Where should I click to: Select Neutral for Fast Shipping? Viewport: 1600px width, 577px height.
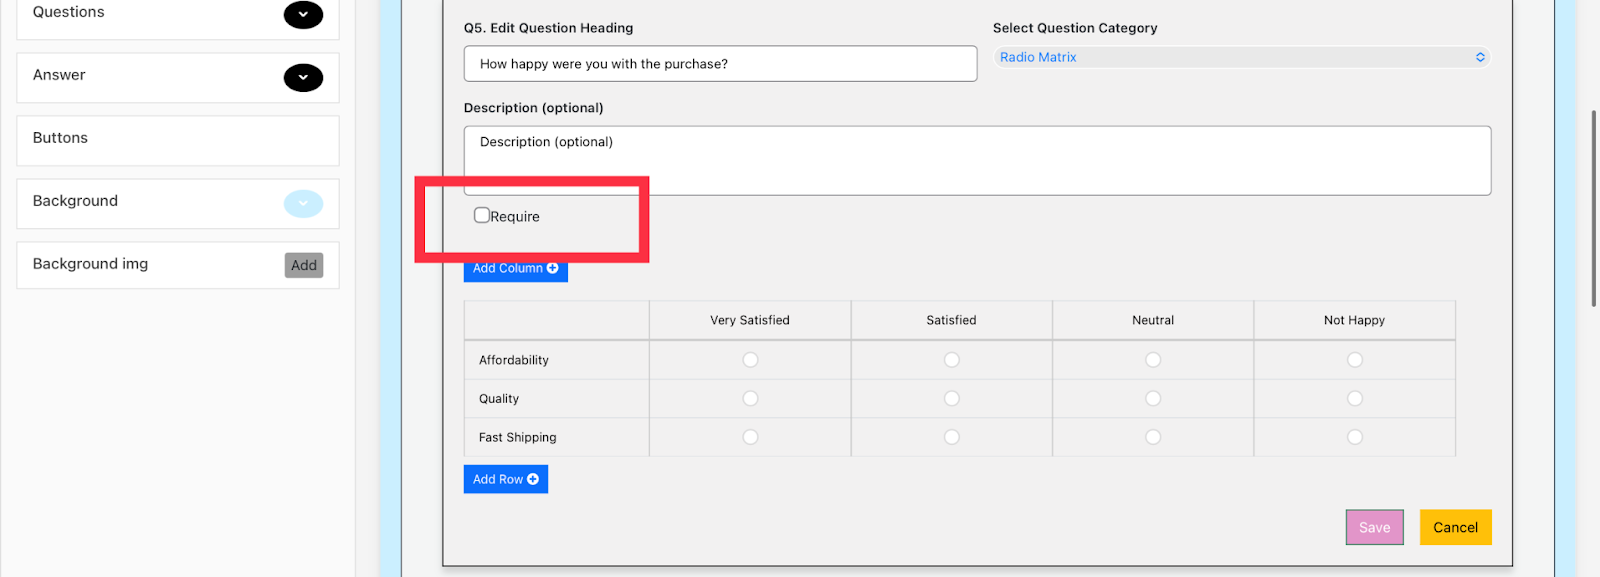click(x=1153, y=437)
